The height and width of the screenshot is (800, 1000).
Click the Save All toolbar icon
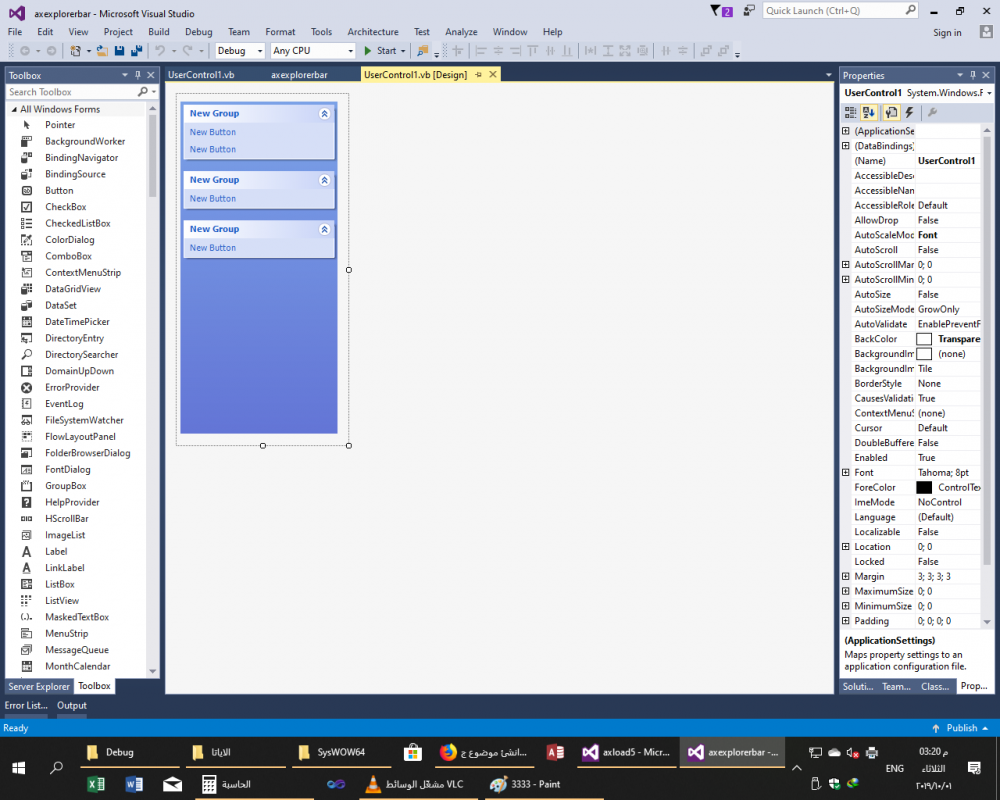point(136,51)
